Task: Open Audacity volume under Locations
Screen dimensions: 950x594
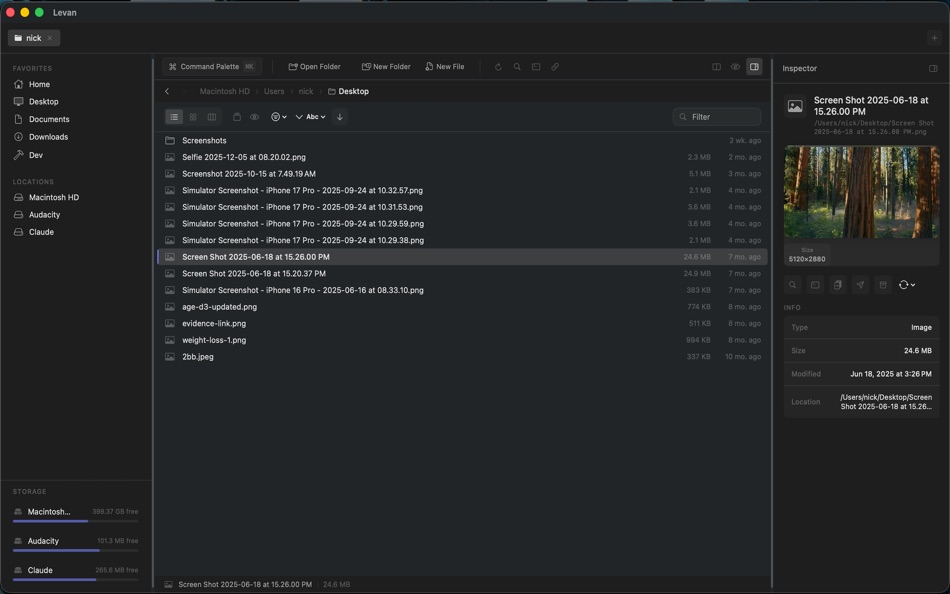Action: coord(44,215)
